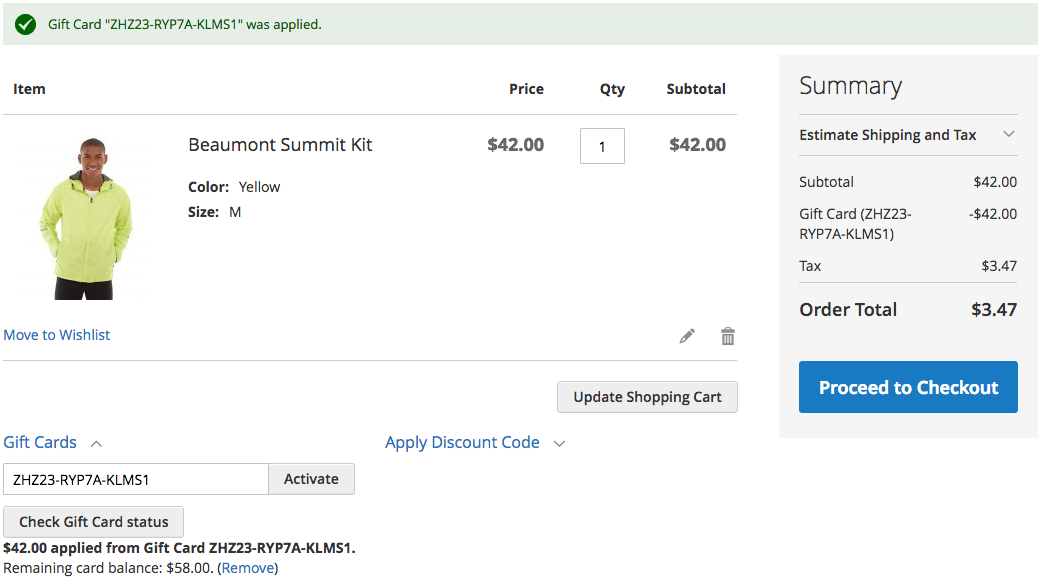Image resolution: width=1042 pixels, height=584 pixels.
Task: Expand Estimate Shipping and Tax section
Action: point(908,135)
